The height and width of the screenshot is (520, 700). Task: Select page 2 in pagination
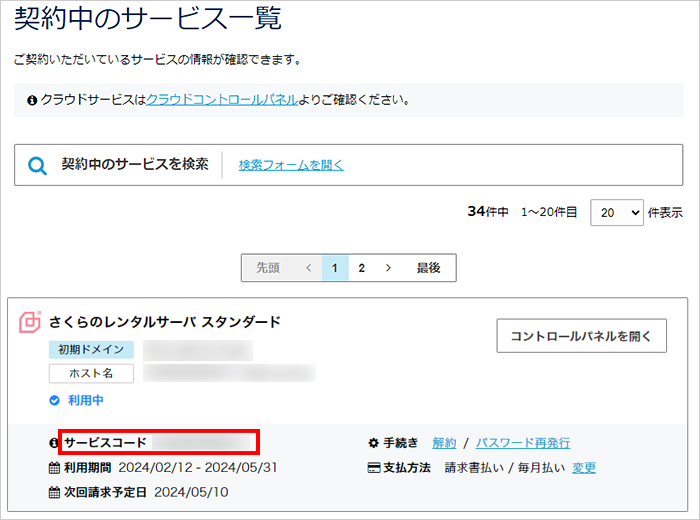click(x=362, y=268)
